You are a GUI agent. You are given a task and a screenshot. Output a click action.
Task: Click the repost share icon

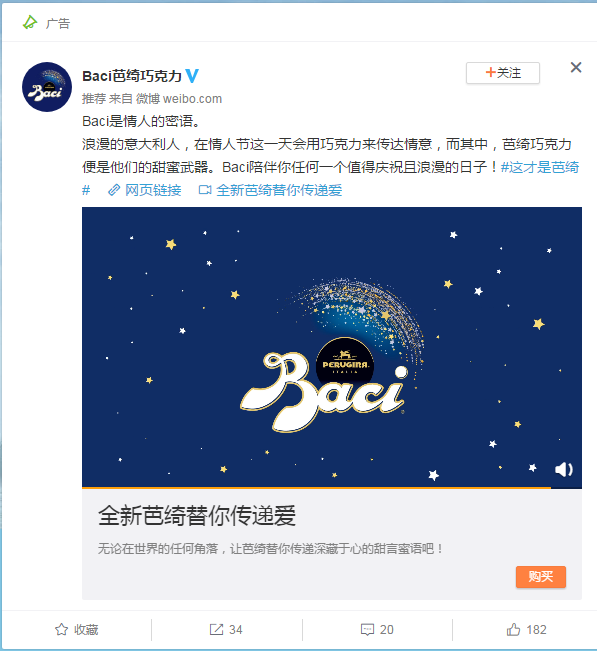216,629
